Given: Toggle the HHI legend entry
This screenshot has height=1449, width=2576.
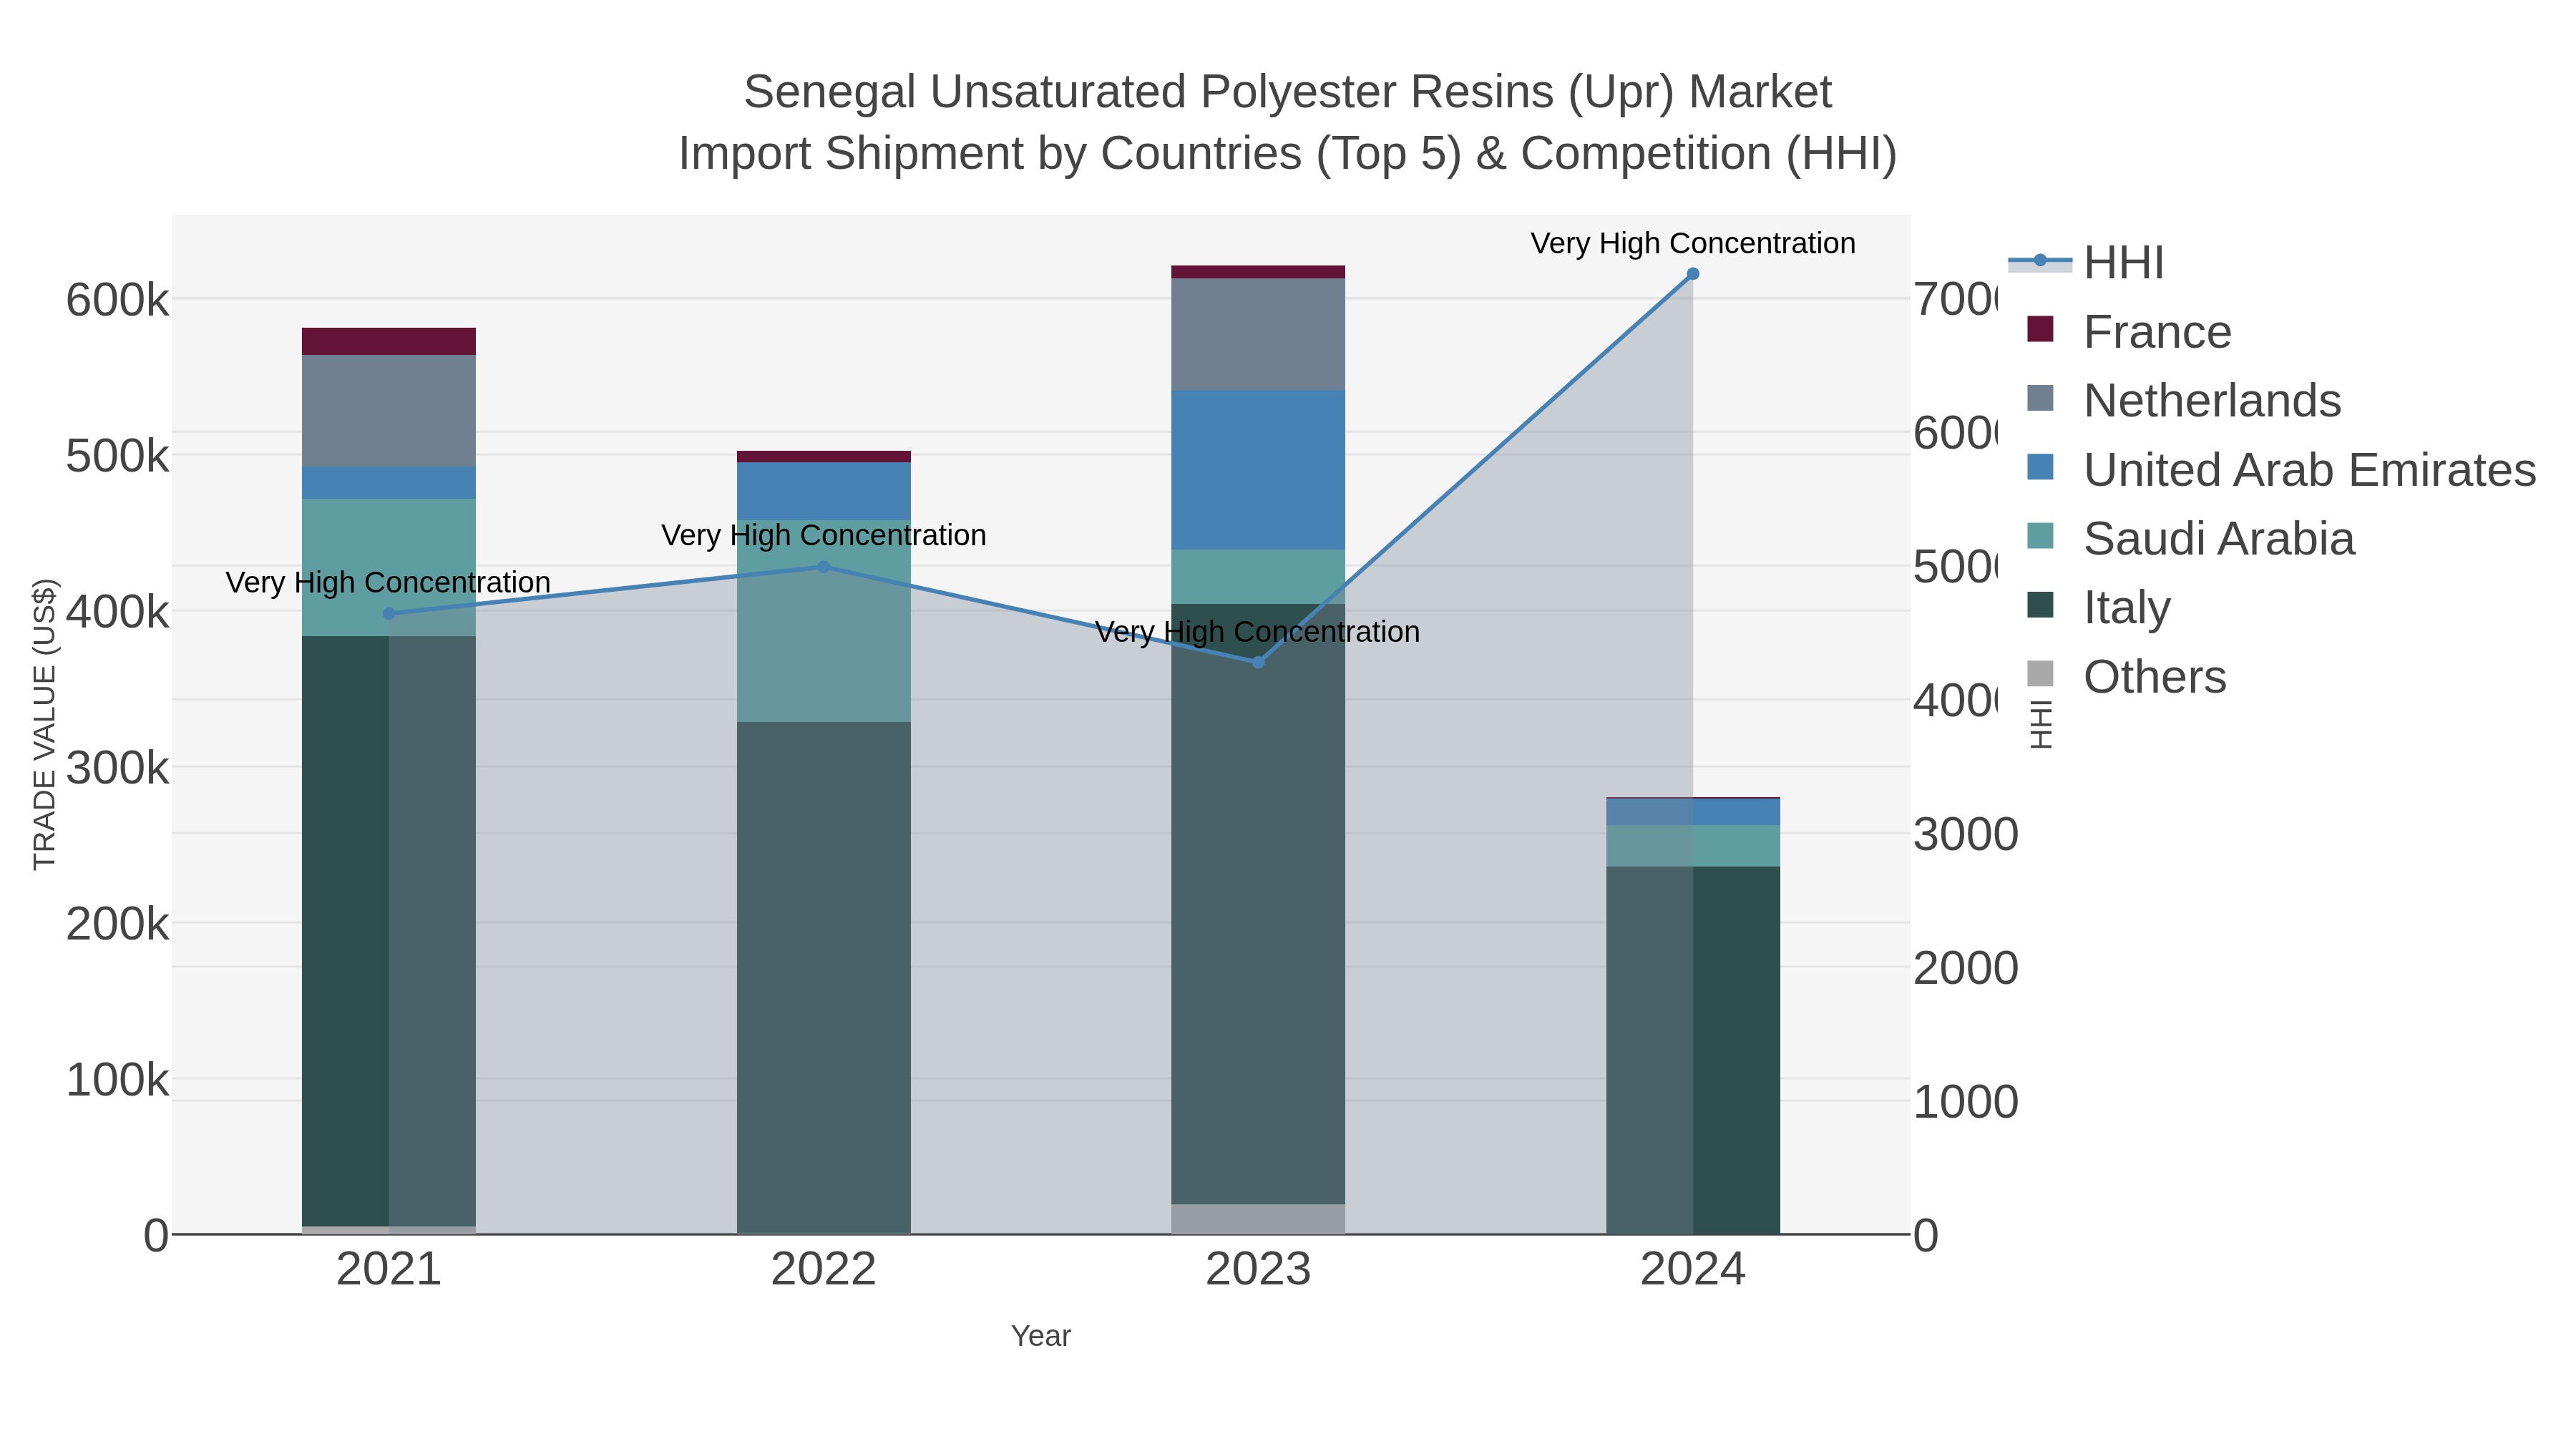Looking at the screenshot, I should tap(2087, 263).
